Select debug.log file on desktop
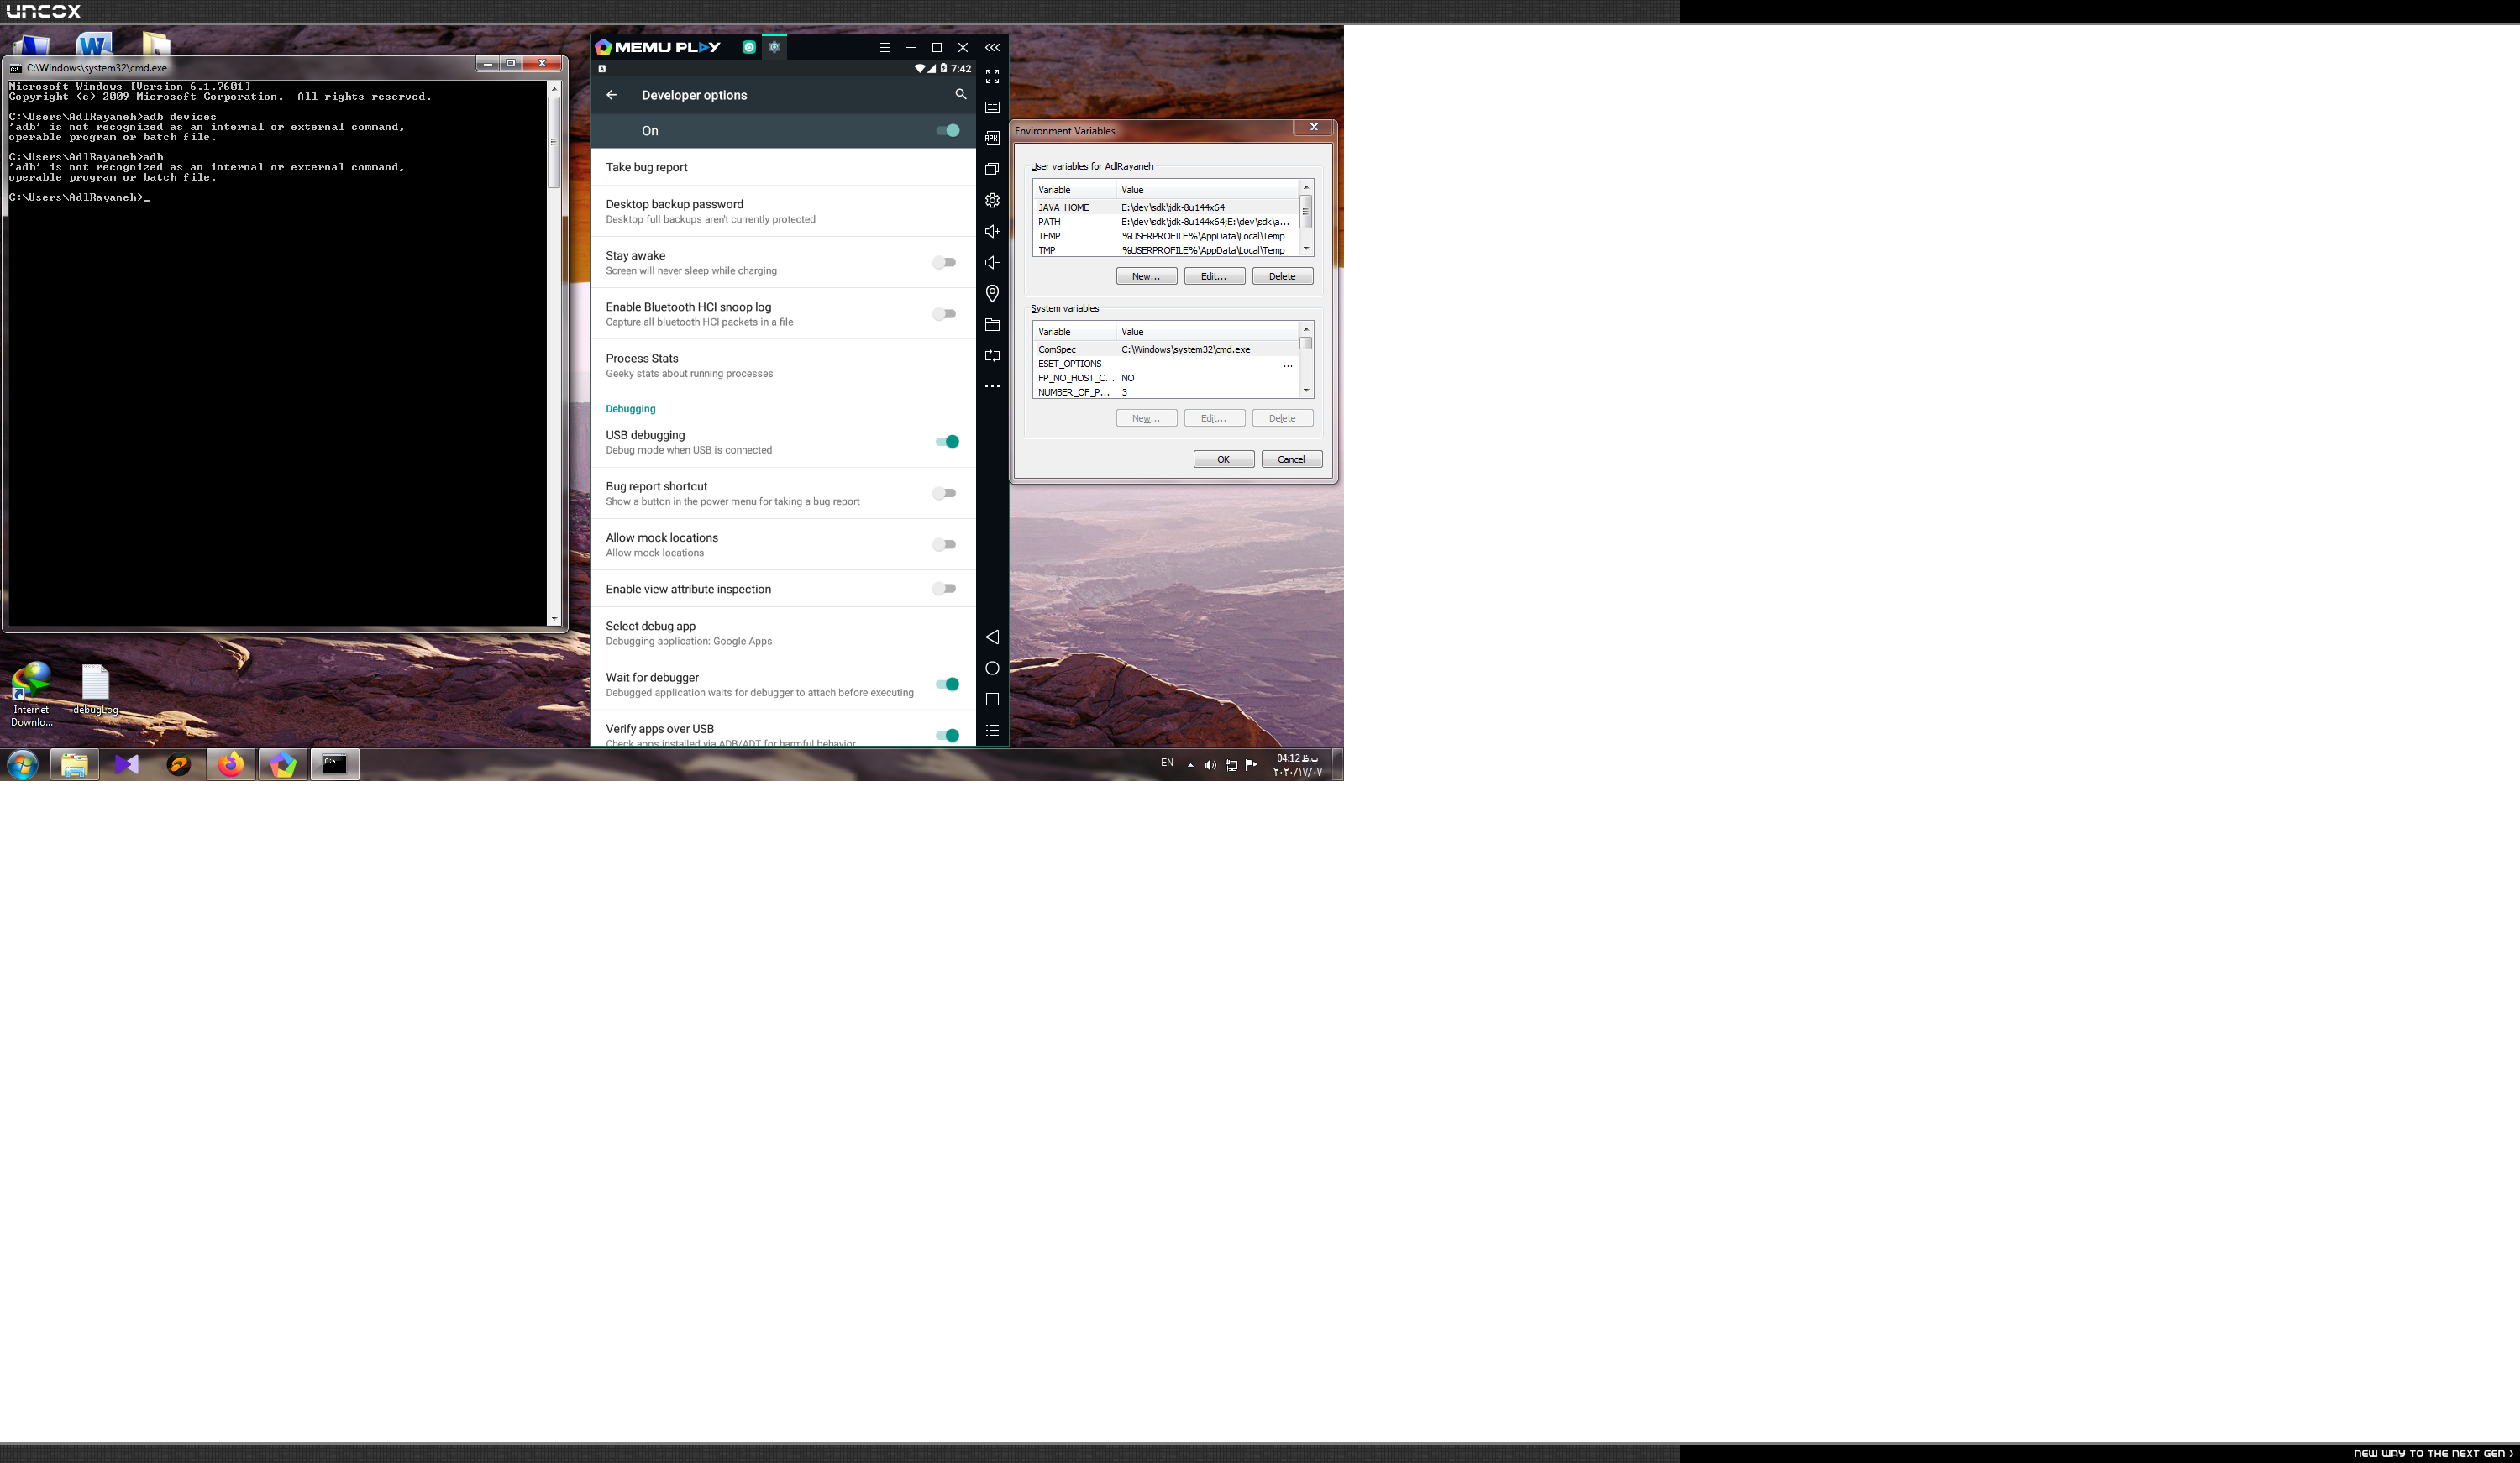The width and height of the screenshot is (2520, 1463). (95, 690)
